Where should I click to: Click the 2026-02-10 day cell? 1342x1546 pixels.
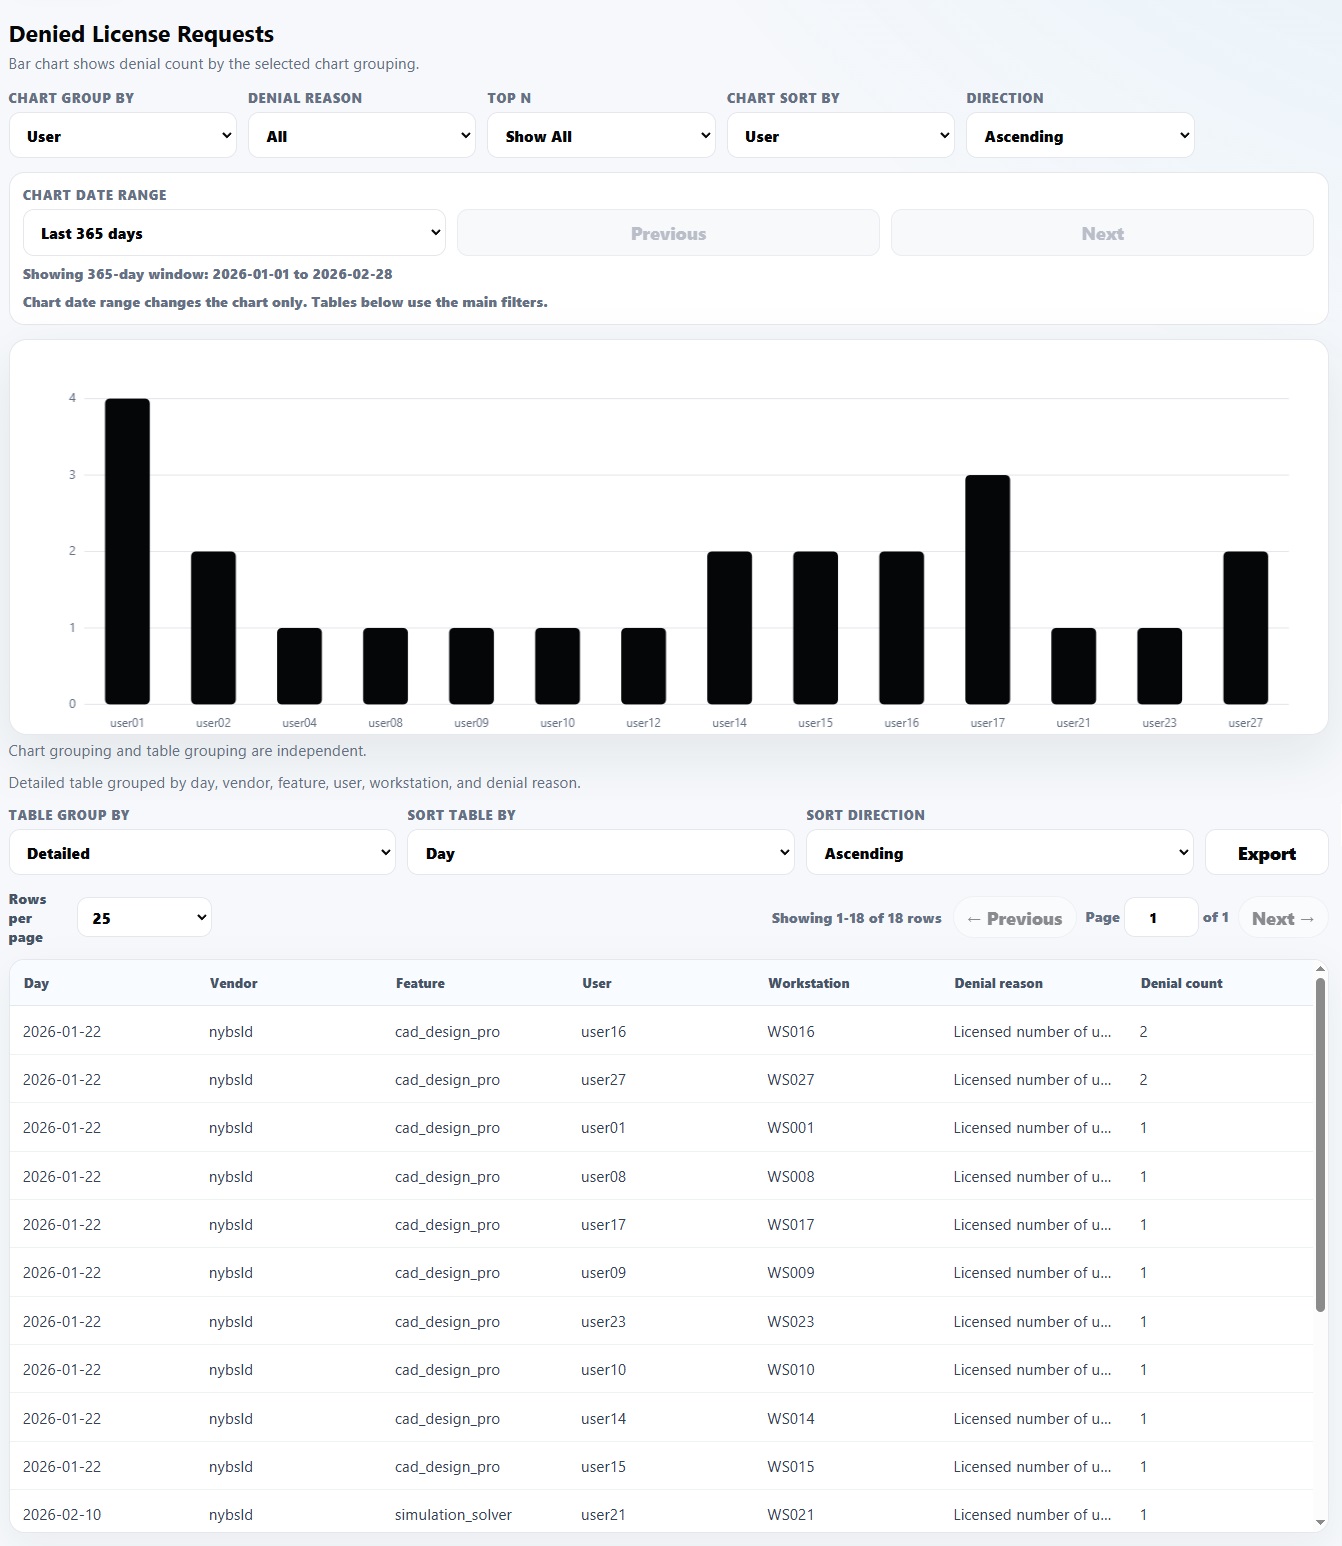[62, 1514]
